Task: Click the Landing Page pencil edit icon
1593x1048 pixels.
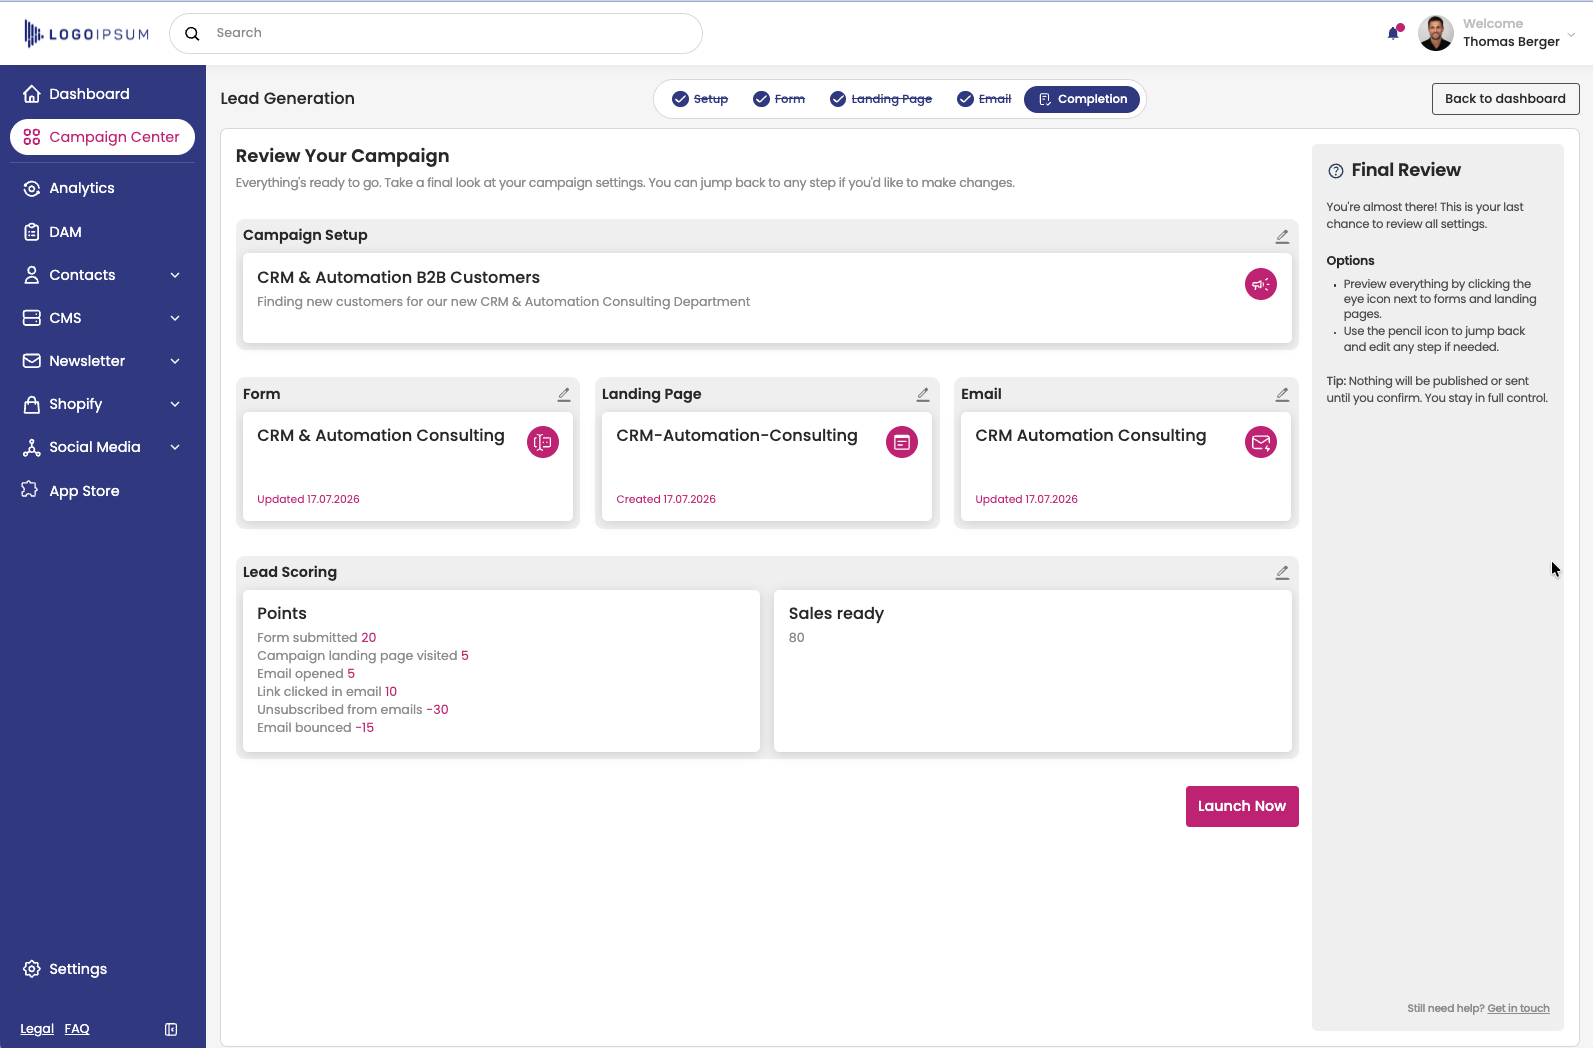Action: [923, 395]
